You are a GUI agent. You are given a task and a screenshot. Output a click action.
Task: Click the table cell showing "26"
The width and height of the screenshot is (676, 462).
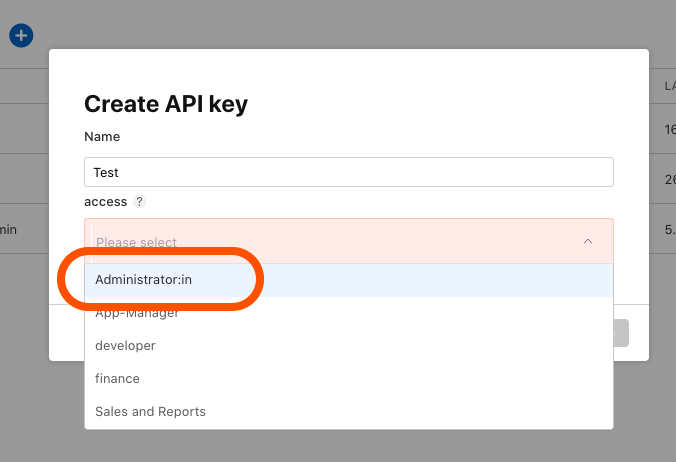coord(668,179)
